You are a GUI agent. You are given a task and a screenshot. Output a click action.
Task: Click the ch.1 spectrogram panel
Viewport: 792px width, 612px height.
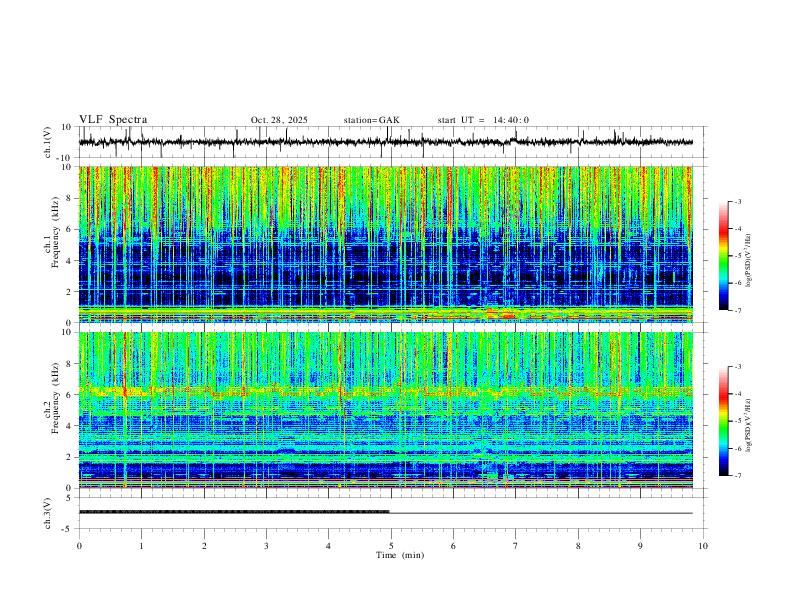(385, 244)
